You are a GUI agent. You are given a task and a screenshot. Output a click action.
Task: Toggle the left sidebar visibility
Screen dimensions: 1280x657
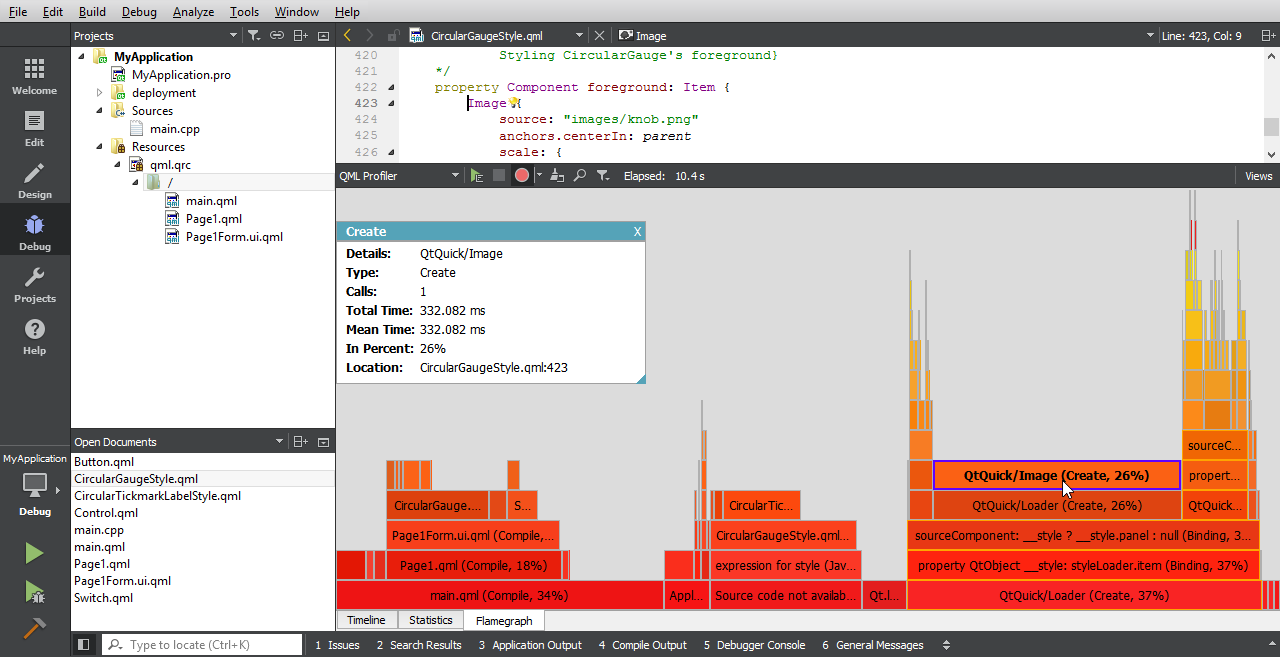pyautogui.click(x=84, y=645)
